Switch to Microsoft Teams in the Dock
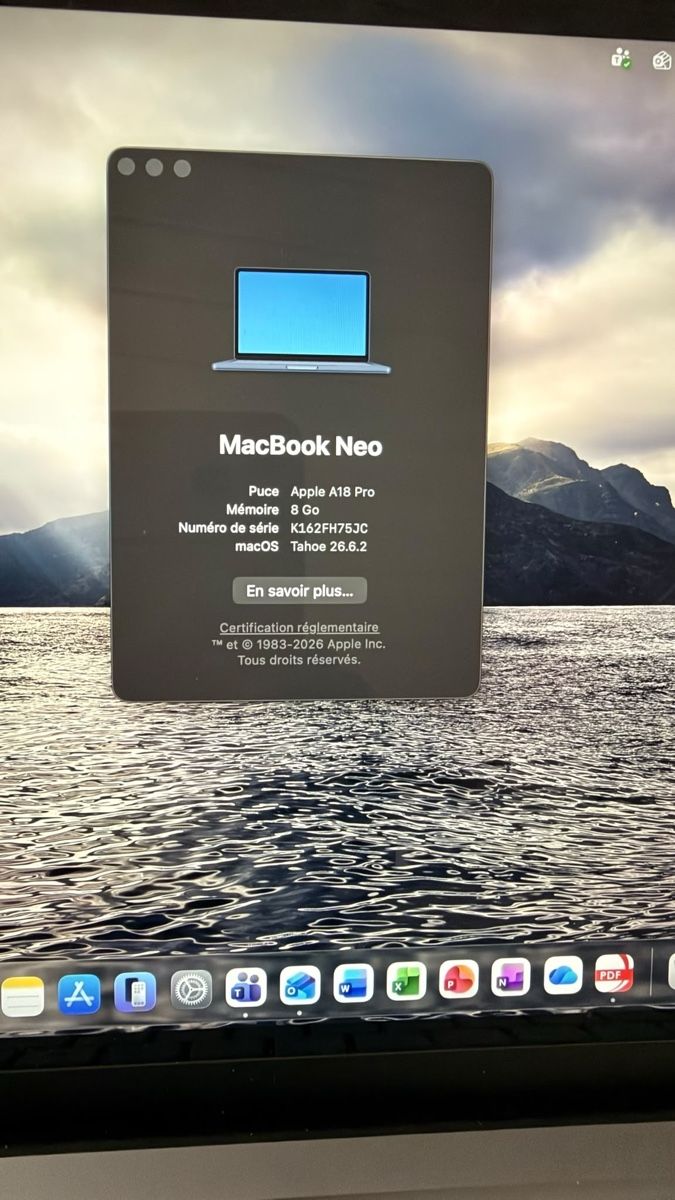Screen dimensions: 675x1200 pos(246,987)
